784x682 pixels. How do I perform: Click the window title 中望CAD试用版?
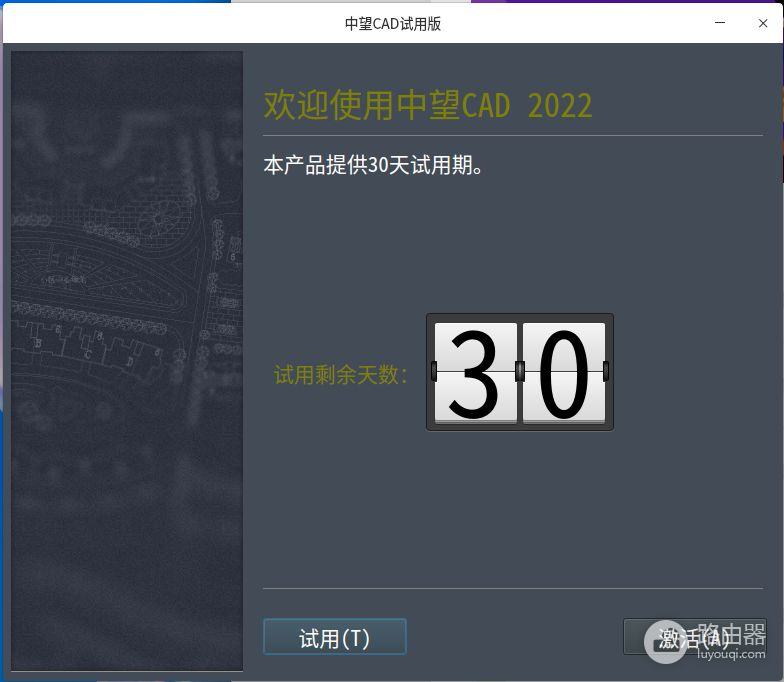click(x=392, y=24)
